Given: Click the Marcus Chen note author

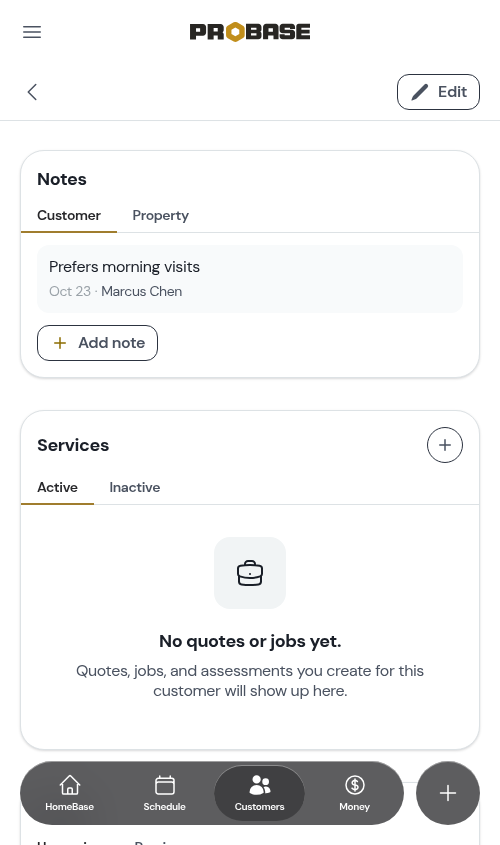Looking at the screenshot, I should tap(142, 292).
